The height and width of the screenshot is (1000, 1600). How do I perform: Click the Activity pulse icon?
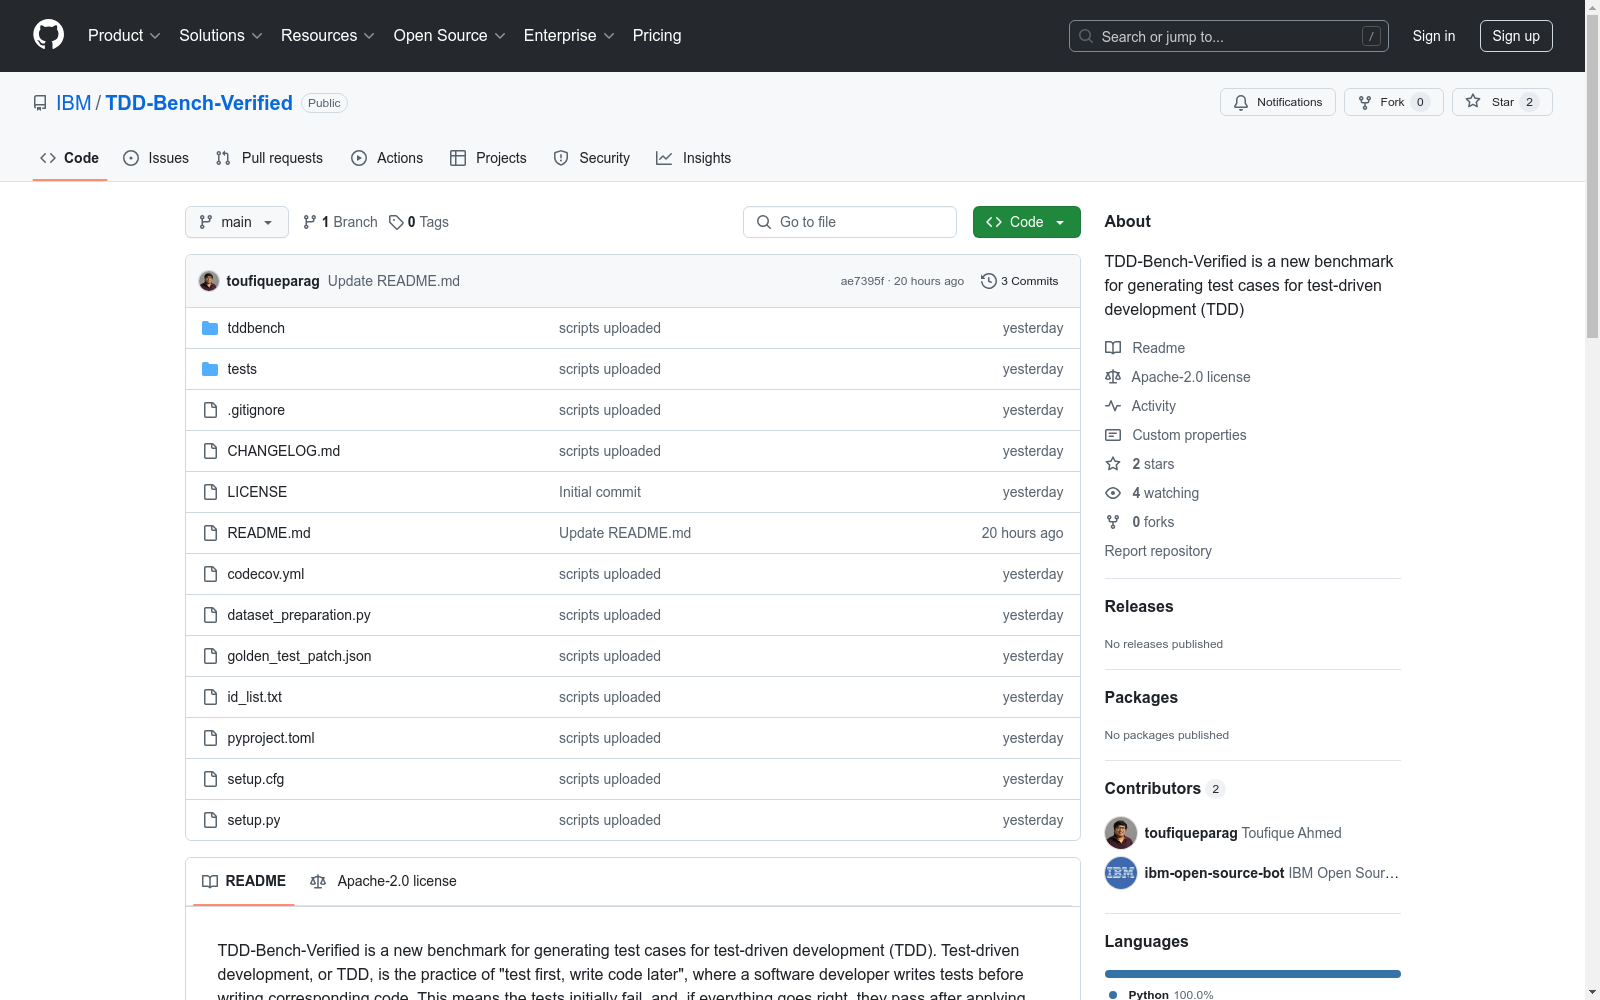[1113, 406]
